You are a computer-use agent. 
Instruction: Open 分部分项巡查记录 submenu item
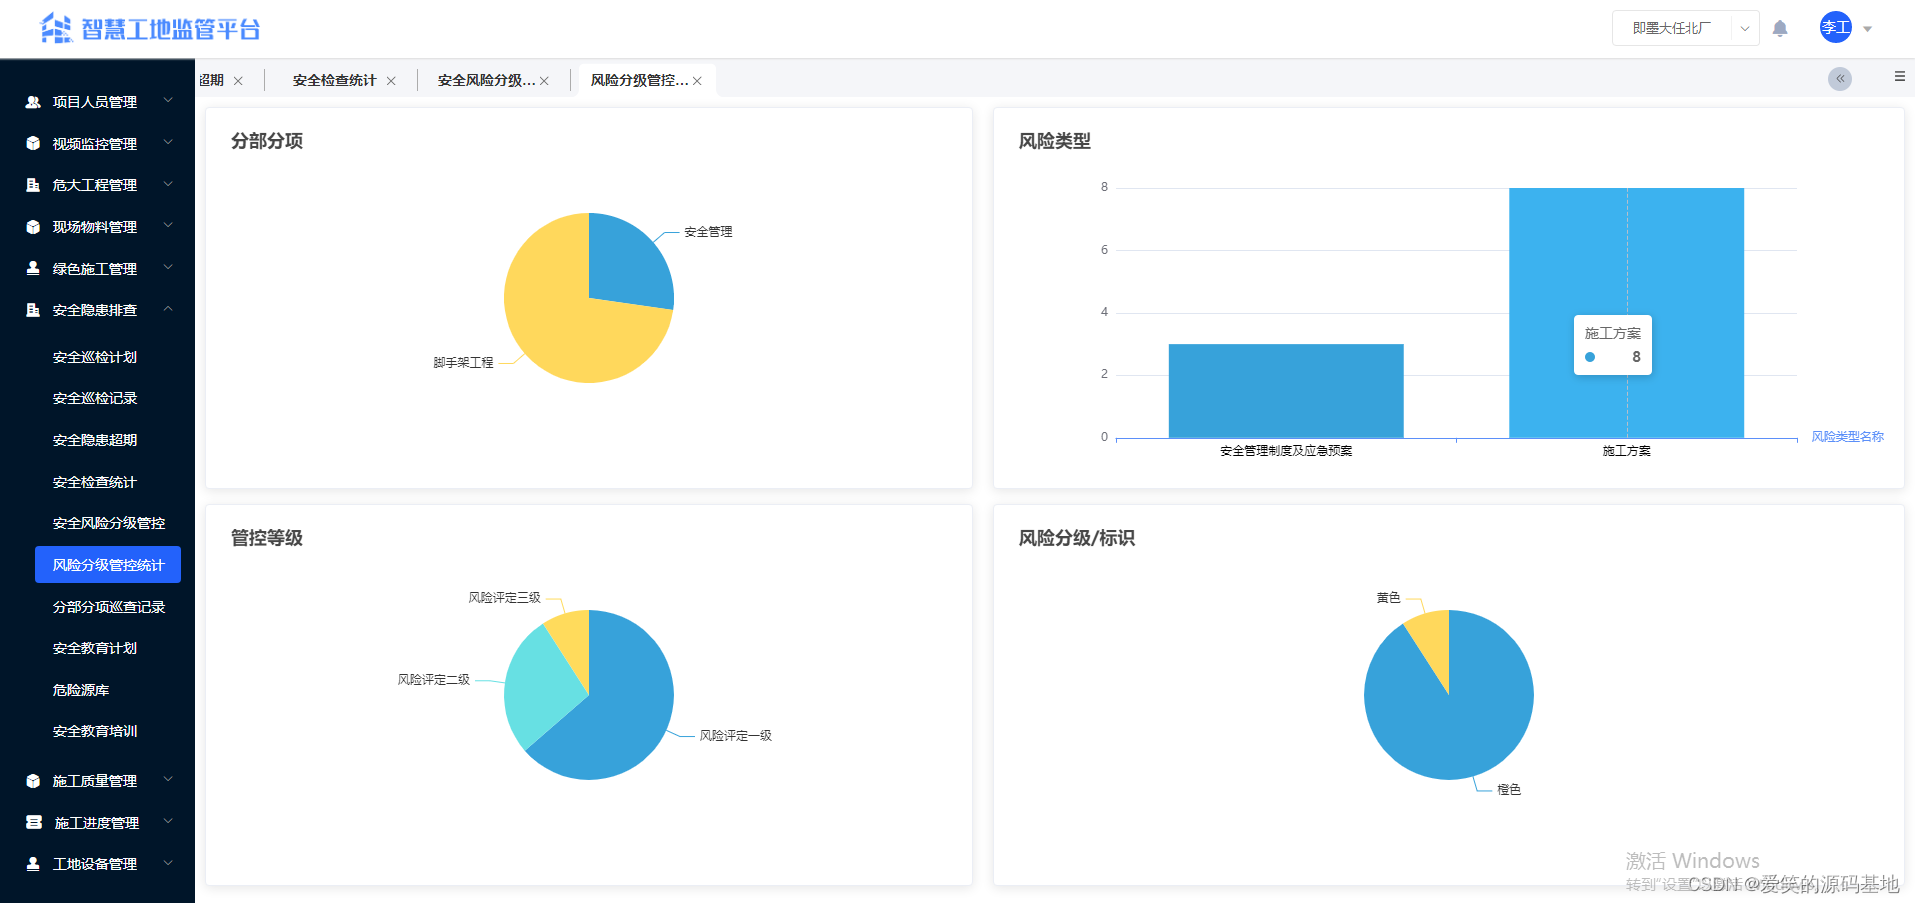[108, 607]
